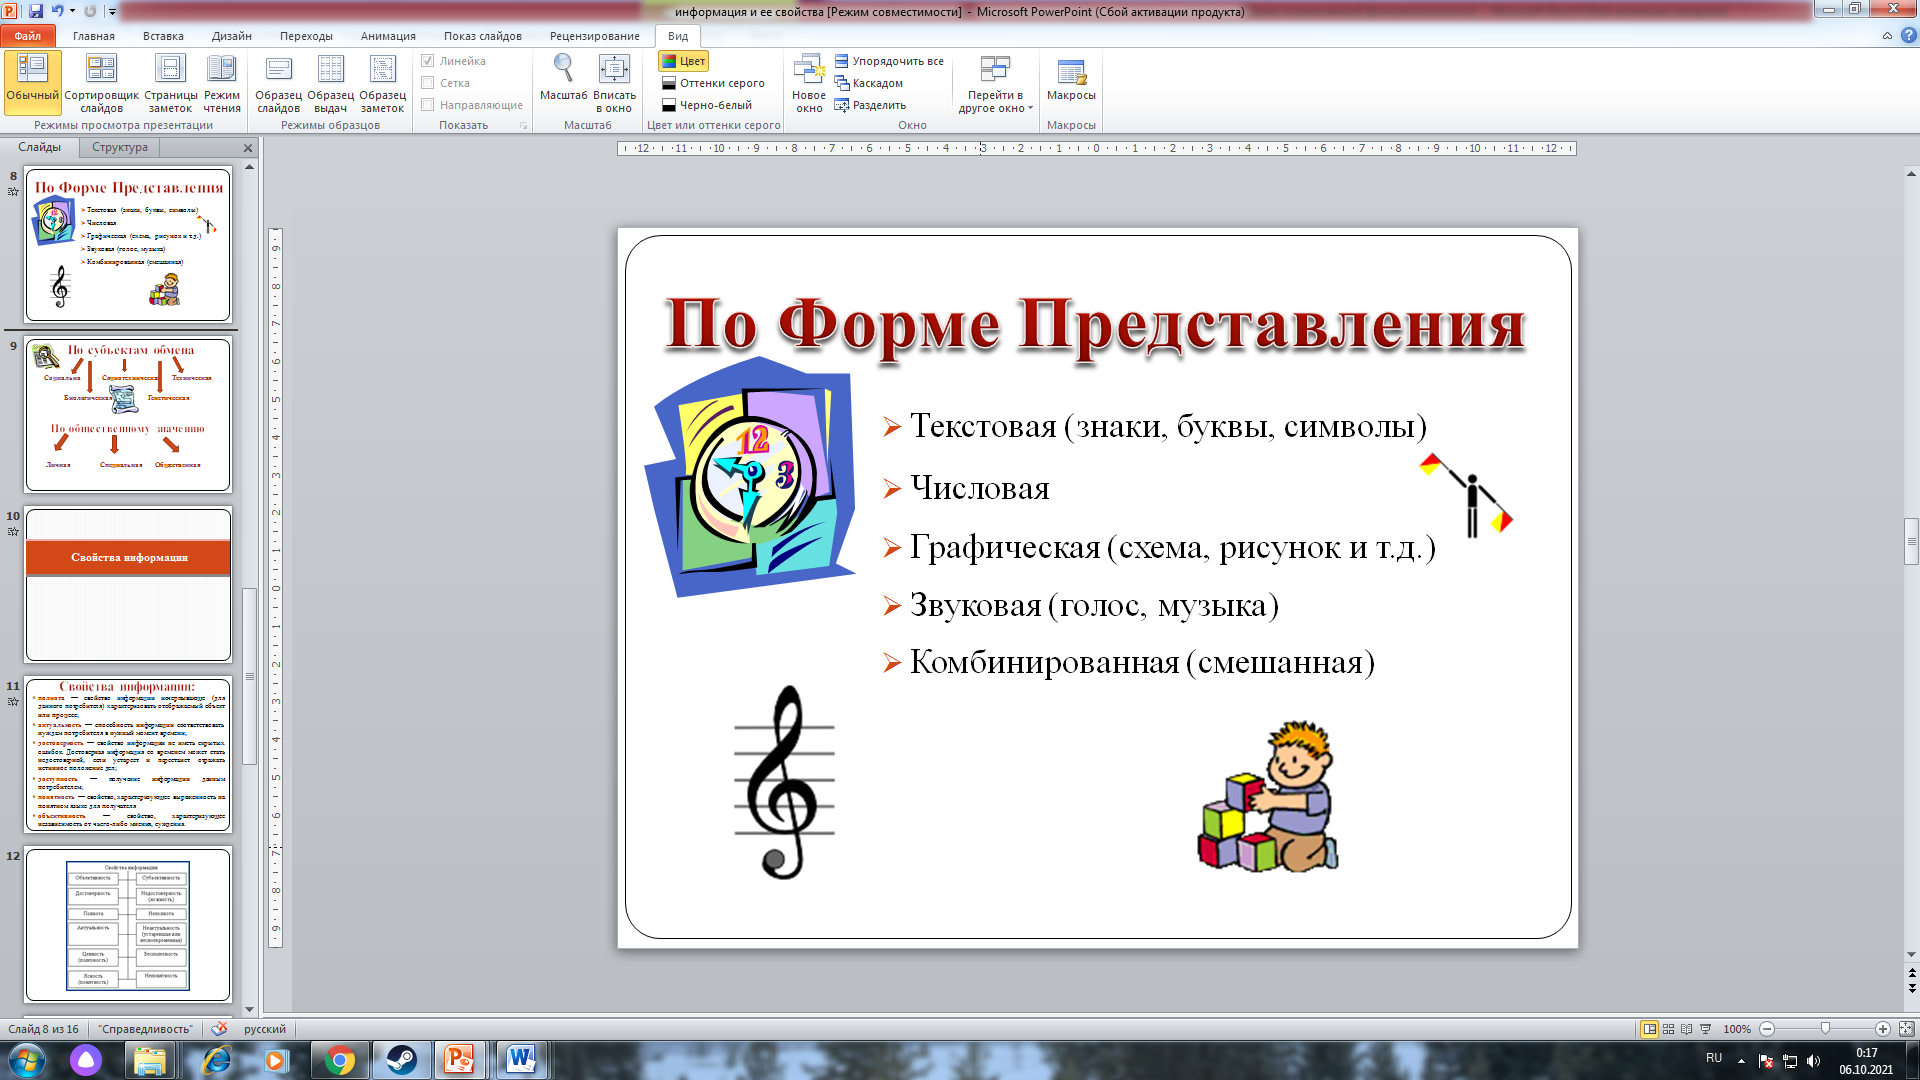Viewport: 1920px width, 1080px height.
Task: Open Notes Master (Образец заметок)
Action: (x=382, y=83)
